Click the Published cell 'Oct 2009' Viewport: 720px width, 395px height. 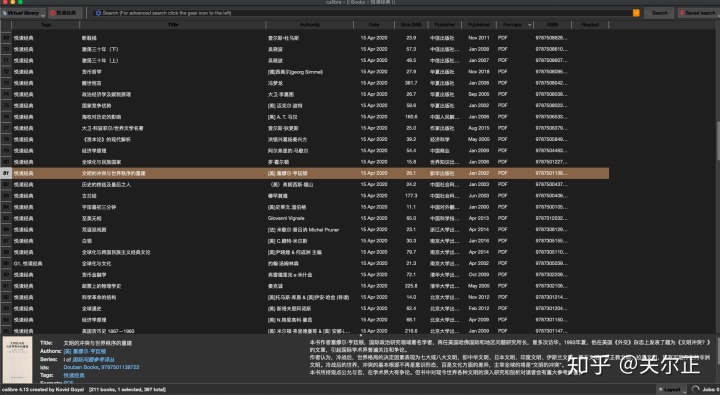[x=478, y=275]
